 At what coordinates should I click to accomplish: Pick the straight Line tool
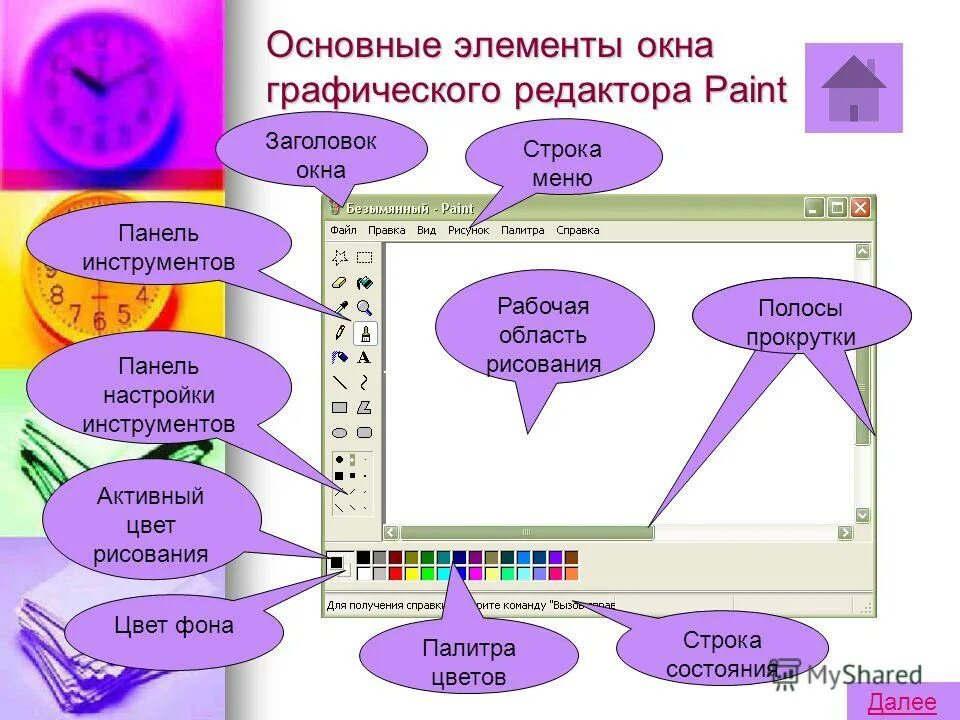click(x=340, y=382)
